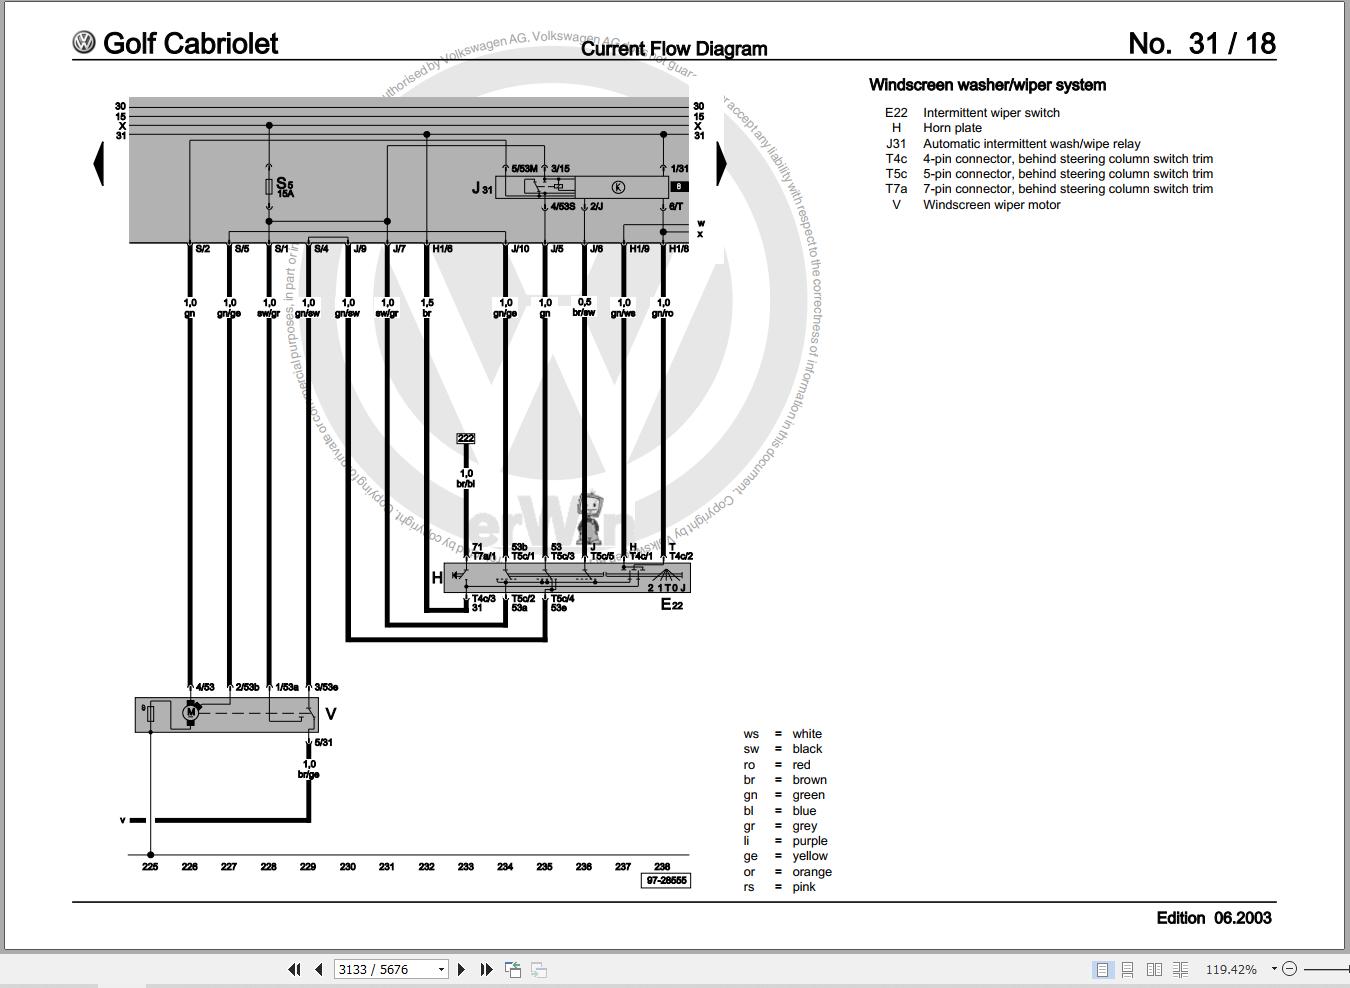Click the motor terminal label 4/53
This screenshot has height=988, width=1350.
click(x=205, y=687)
